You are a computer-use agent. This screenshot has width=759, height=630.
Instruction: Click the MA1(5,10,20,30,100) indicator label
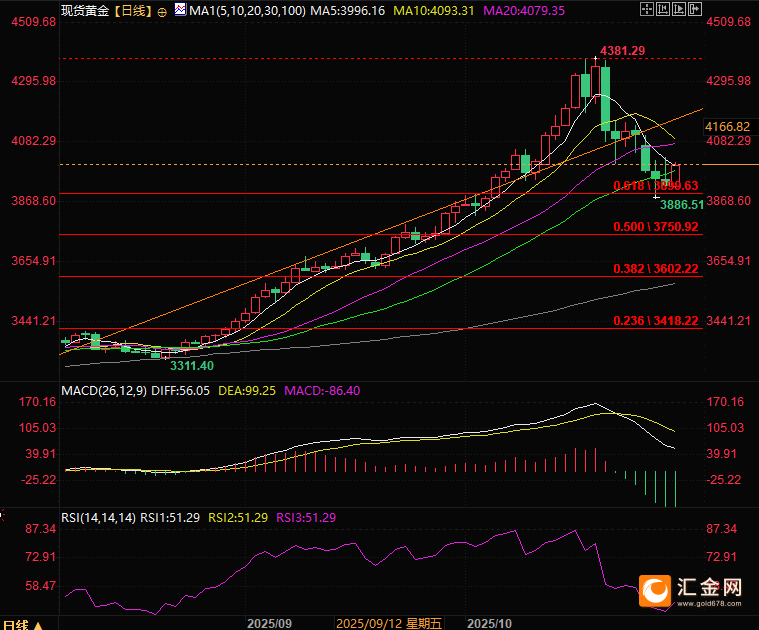(247, 11)
